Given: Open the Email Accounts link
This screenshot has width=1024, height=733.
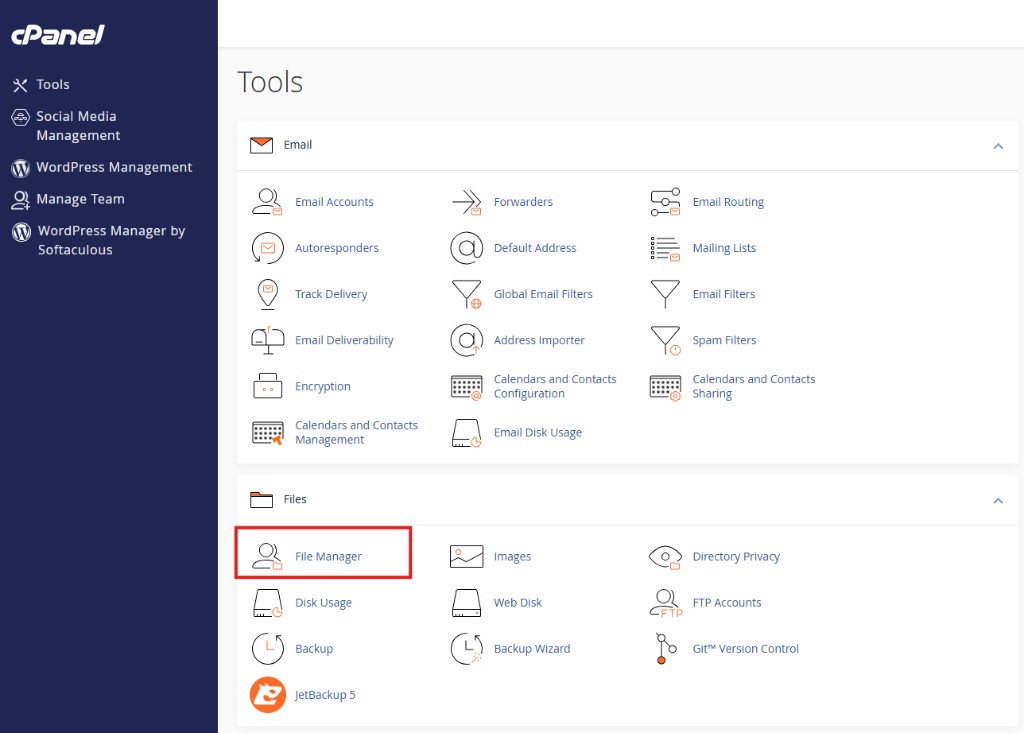Looking at the screenshot, I should (334, 202).
